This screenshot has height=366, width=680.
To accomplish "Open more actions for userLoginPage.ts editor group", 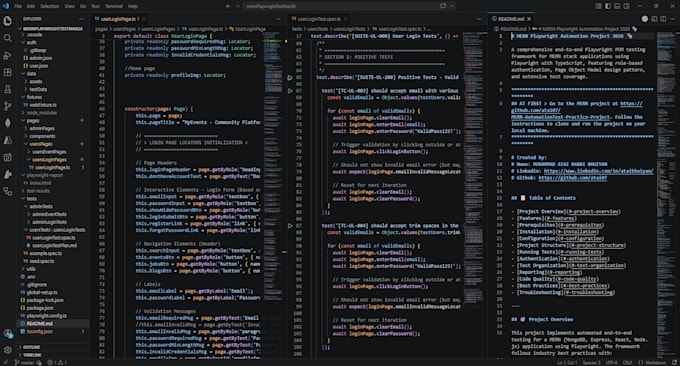I will coord(278,19).
